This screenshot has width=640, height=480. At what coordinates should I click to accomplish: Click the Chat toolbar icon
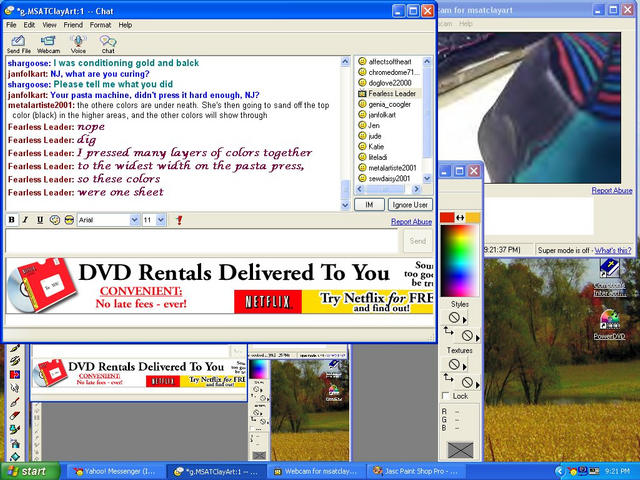point(108,44)
